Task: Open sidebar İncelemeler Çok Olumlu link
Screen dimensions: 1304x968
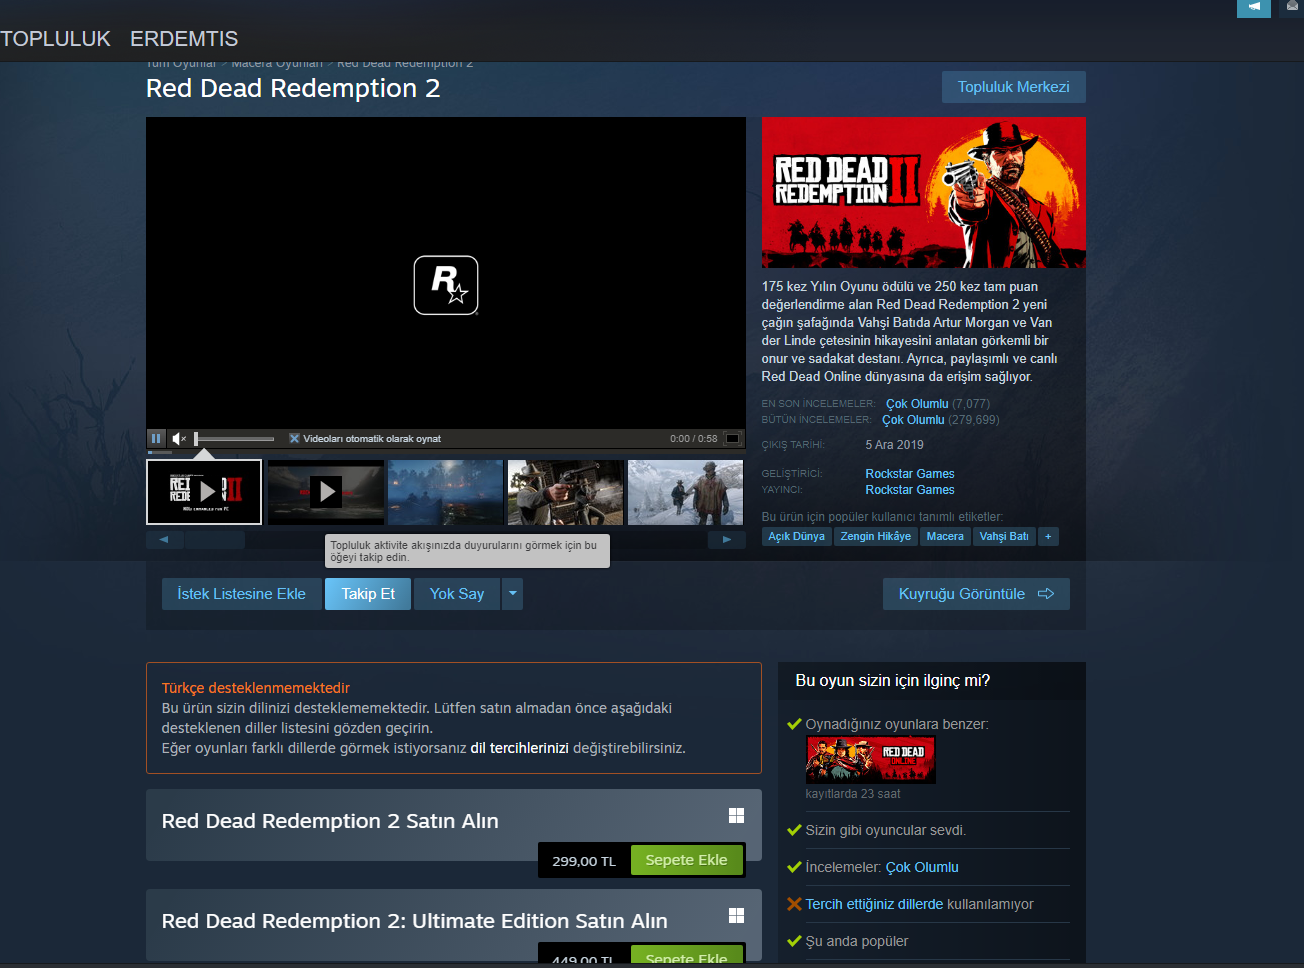Action: point(922,867)
